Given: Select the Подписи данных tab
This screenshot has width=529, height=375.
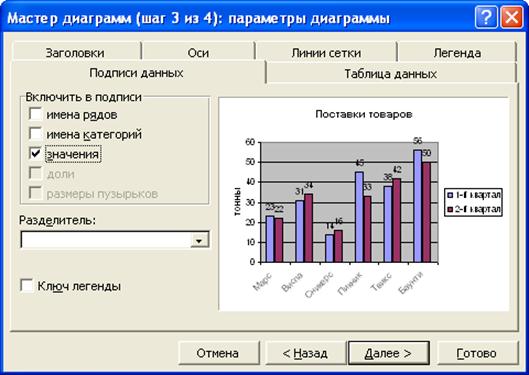Looking at the screenshot, I should [x=136, y=73].
